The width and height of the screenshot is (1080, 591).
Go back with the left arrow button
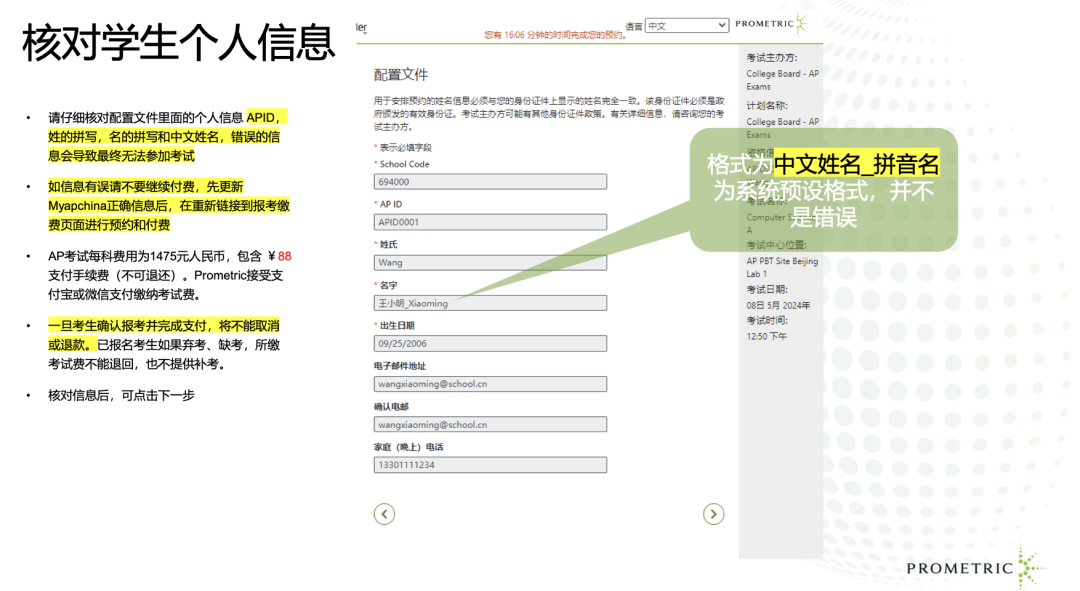(x=384, y=514)
